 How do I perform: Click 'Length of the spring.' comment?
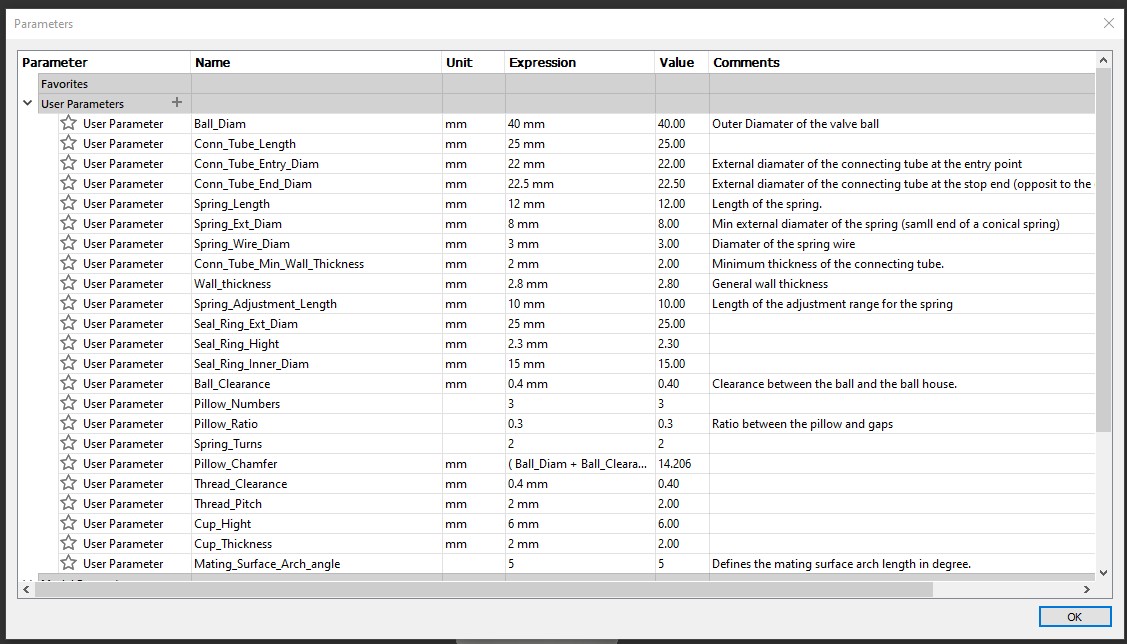coord(766,204)
